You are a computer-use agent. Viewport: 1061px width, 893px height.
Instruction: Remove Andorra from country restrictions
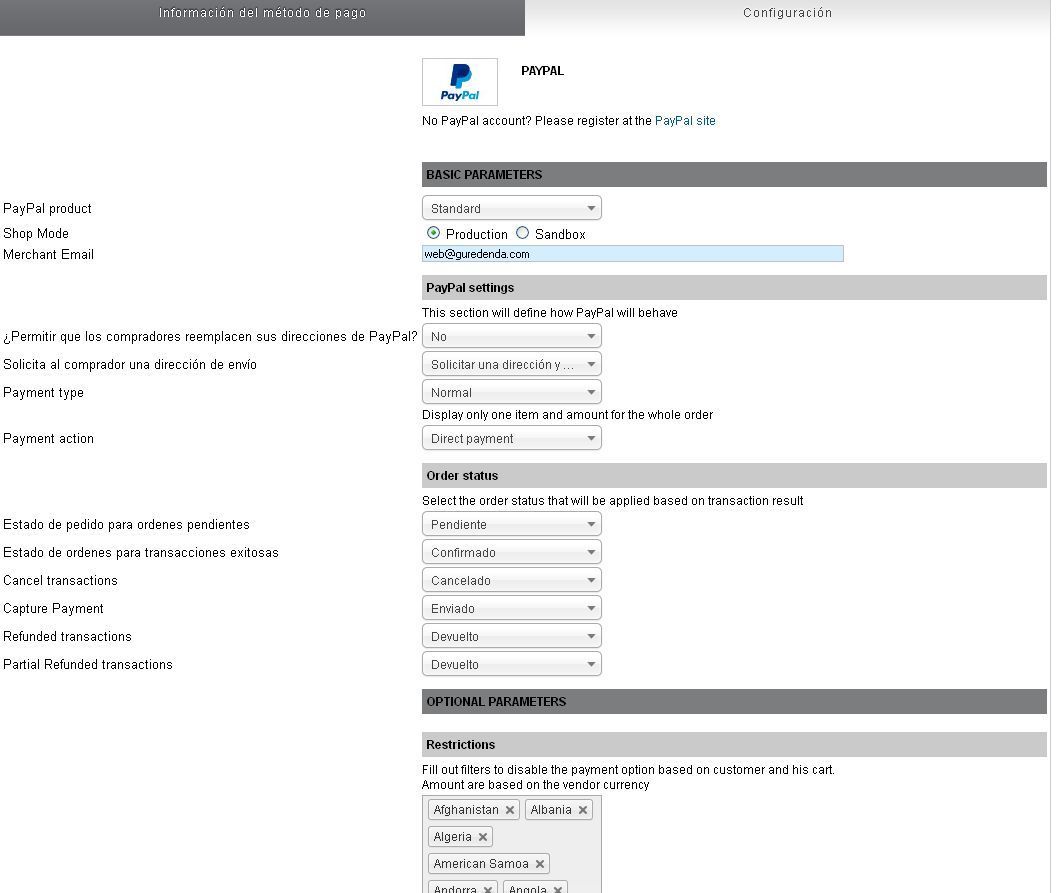click(x=487, y=889)
